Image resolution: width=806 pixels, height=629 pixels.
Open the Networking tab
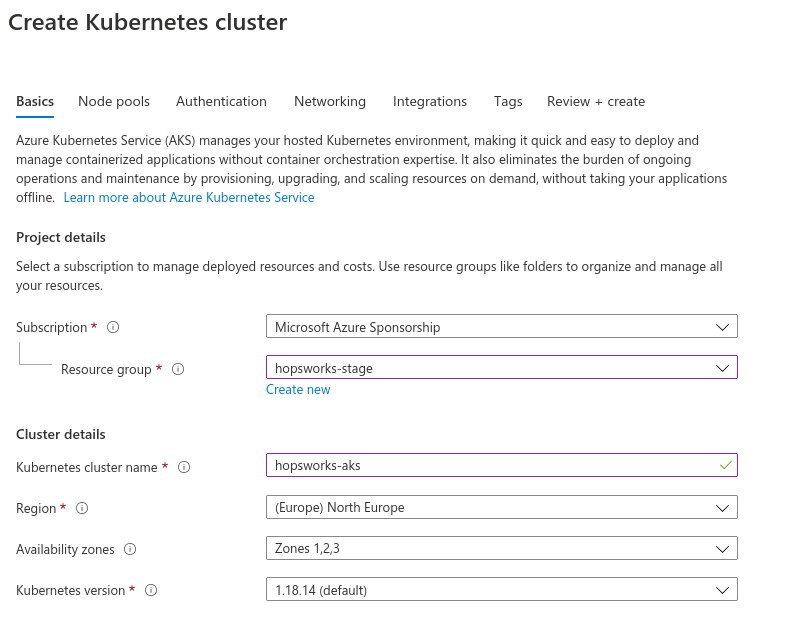click(x=330, y=101)
